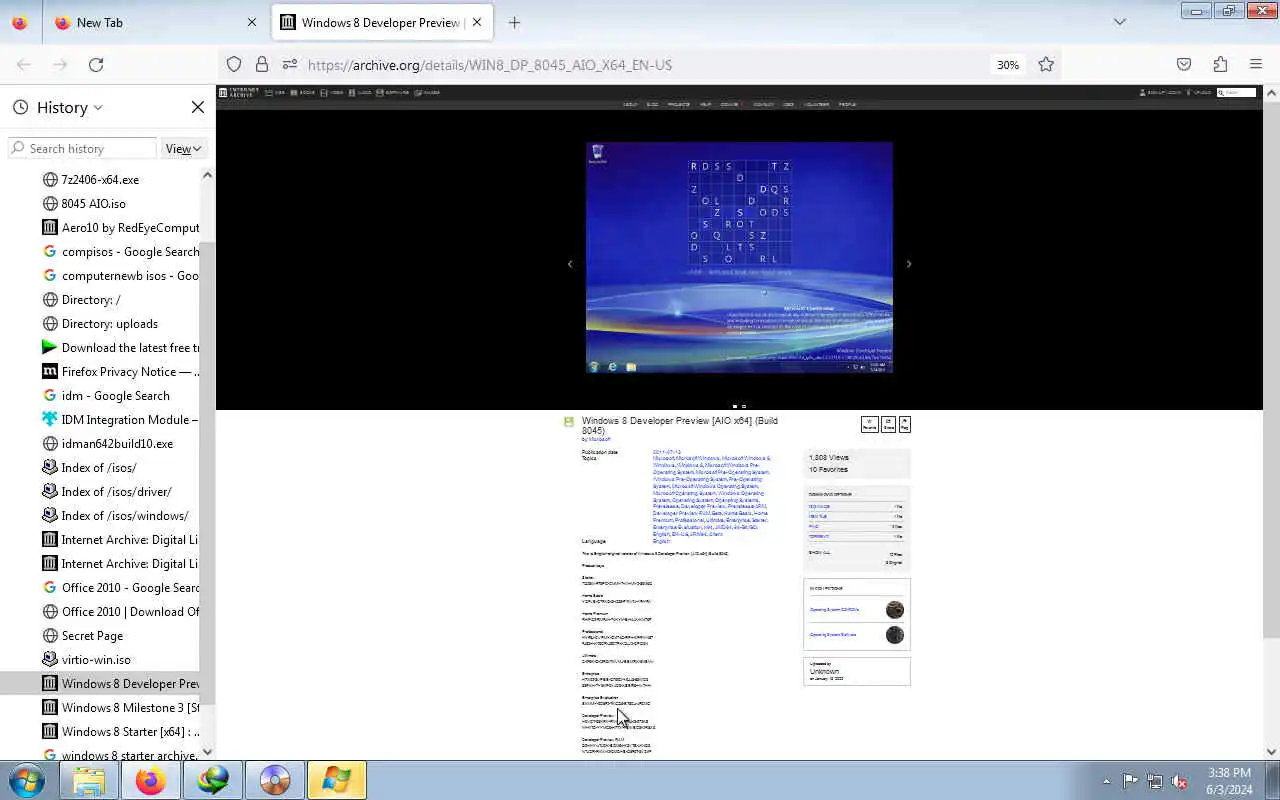Screen dimensions: 1280x800
Task: Flag this archive item
Action: pos(905,424)
